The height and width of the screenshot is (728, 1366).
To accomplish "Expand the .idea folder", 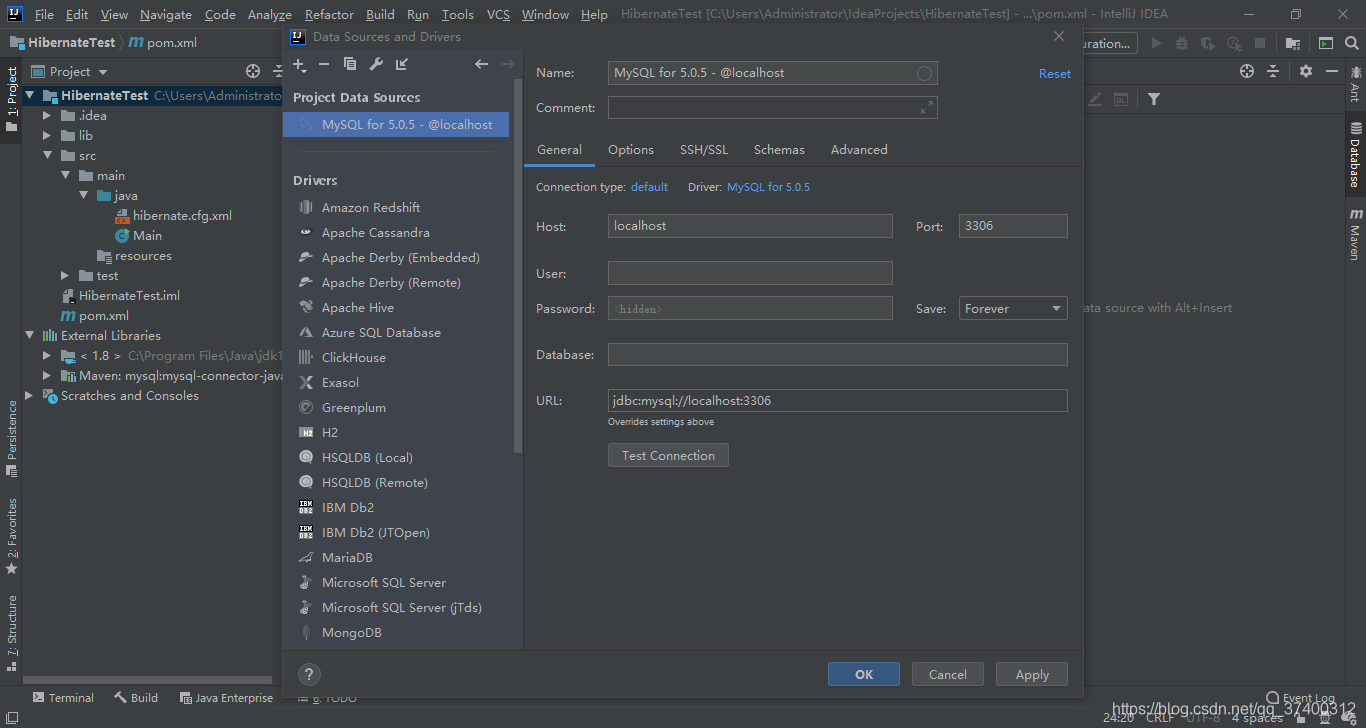I will [47, 116].
